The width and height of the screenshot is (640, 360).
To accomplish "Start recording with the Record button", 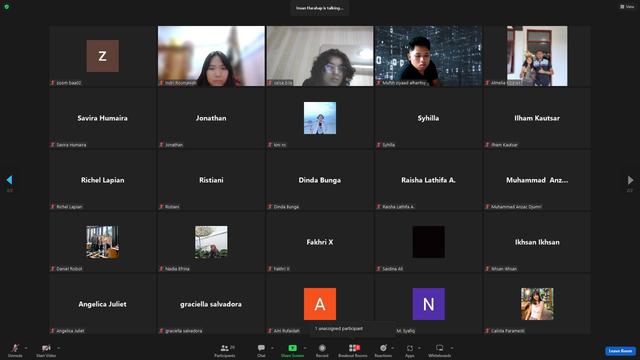I will (x=322, y=350).
